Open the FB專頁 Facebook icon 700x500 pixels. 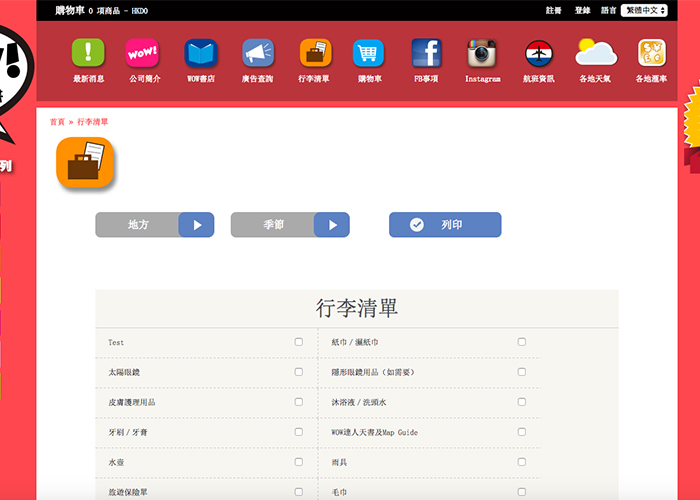tap(426, 53)
